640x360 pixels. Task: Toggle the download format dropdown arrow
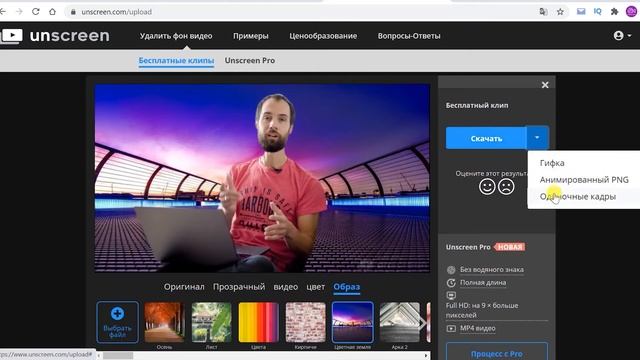pyautogui.click(x=537, y=138)
